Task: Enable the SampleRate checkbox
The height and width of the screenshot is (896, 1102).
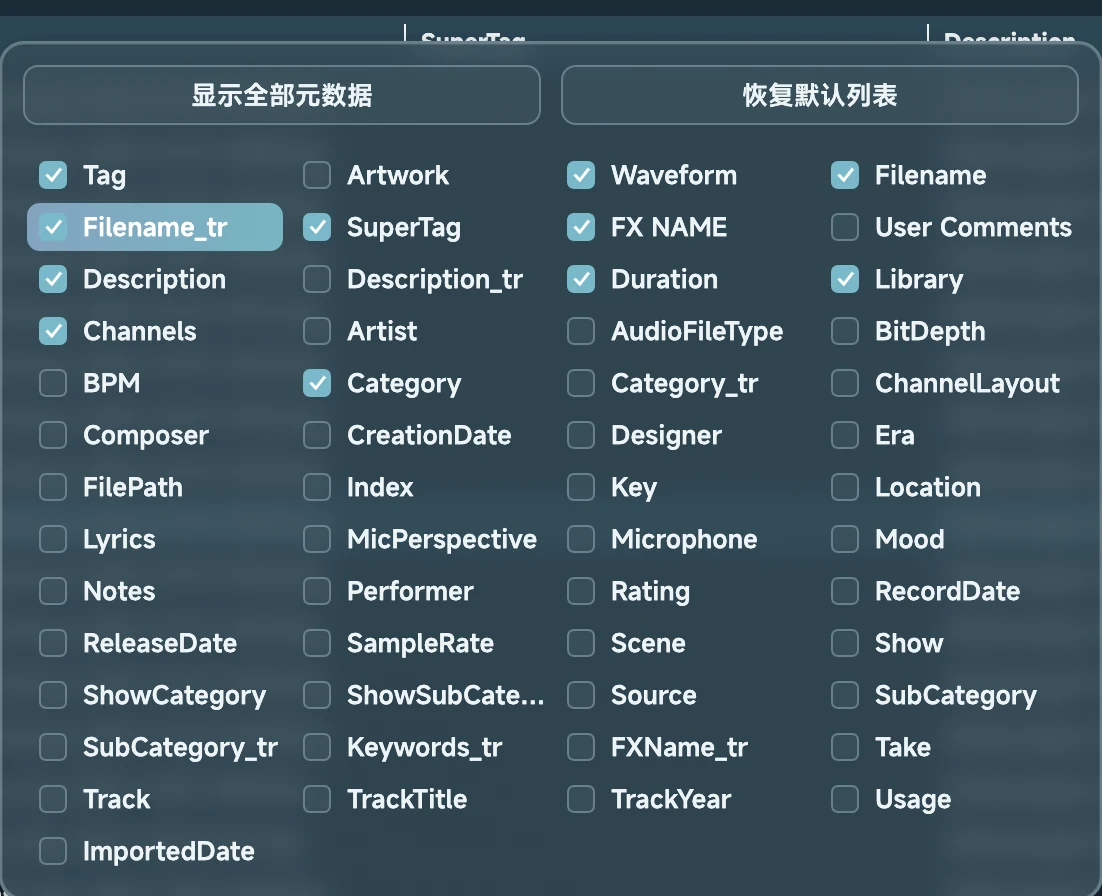Action: click(317, 643)
